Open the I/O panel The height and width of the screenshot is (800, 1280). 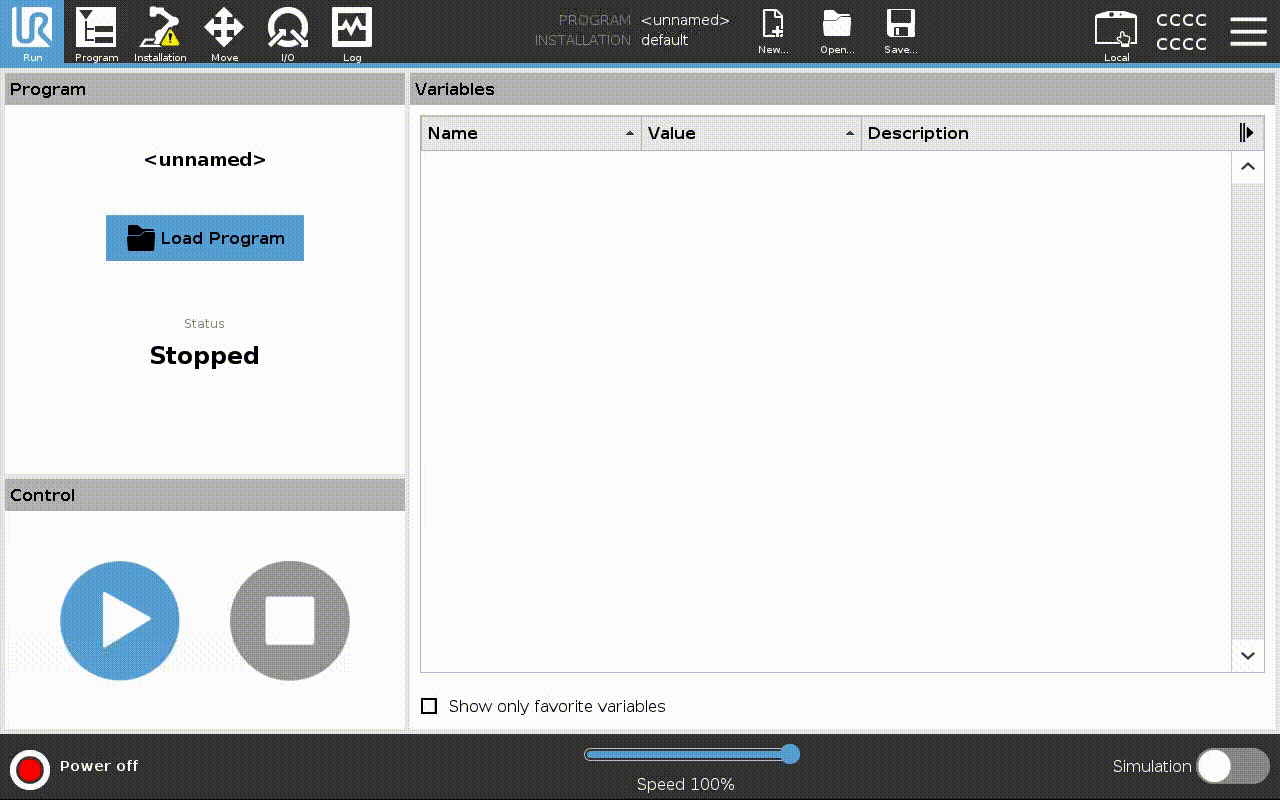coord(288,32)
